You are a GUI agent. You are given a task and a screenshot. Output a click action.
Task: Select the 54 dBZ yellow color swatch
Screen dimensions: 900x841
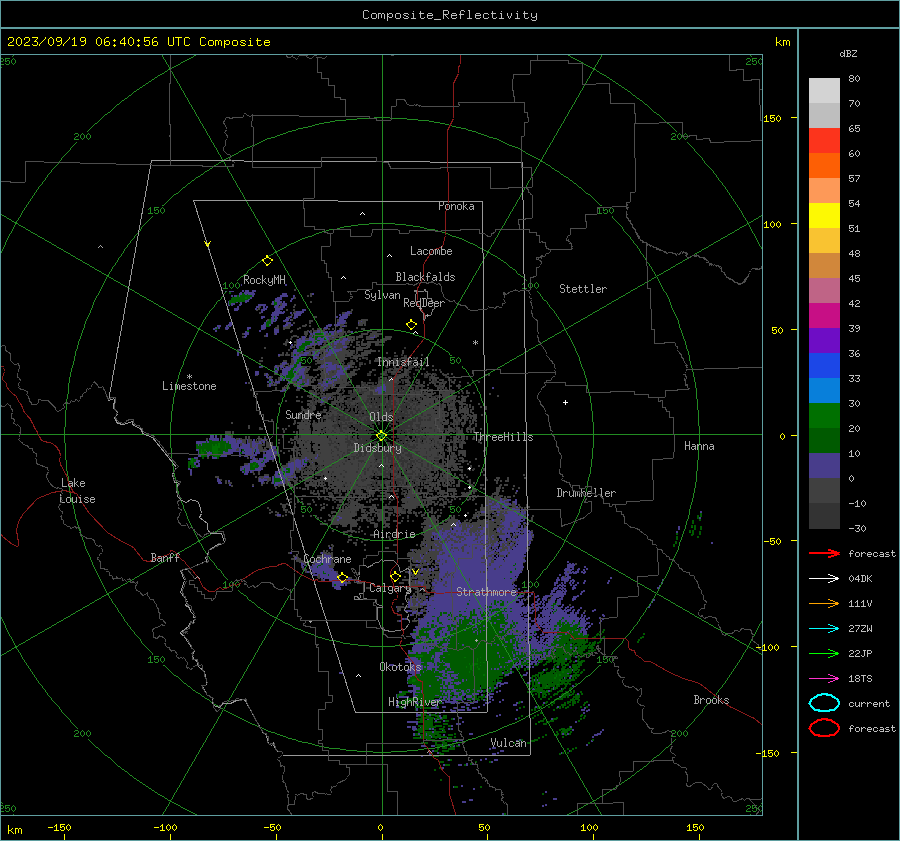coord(824,215)
